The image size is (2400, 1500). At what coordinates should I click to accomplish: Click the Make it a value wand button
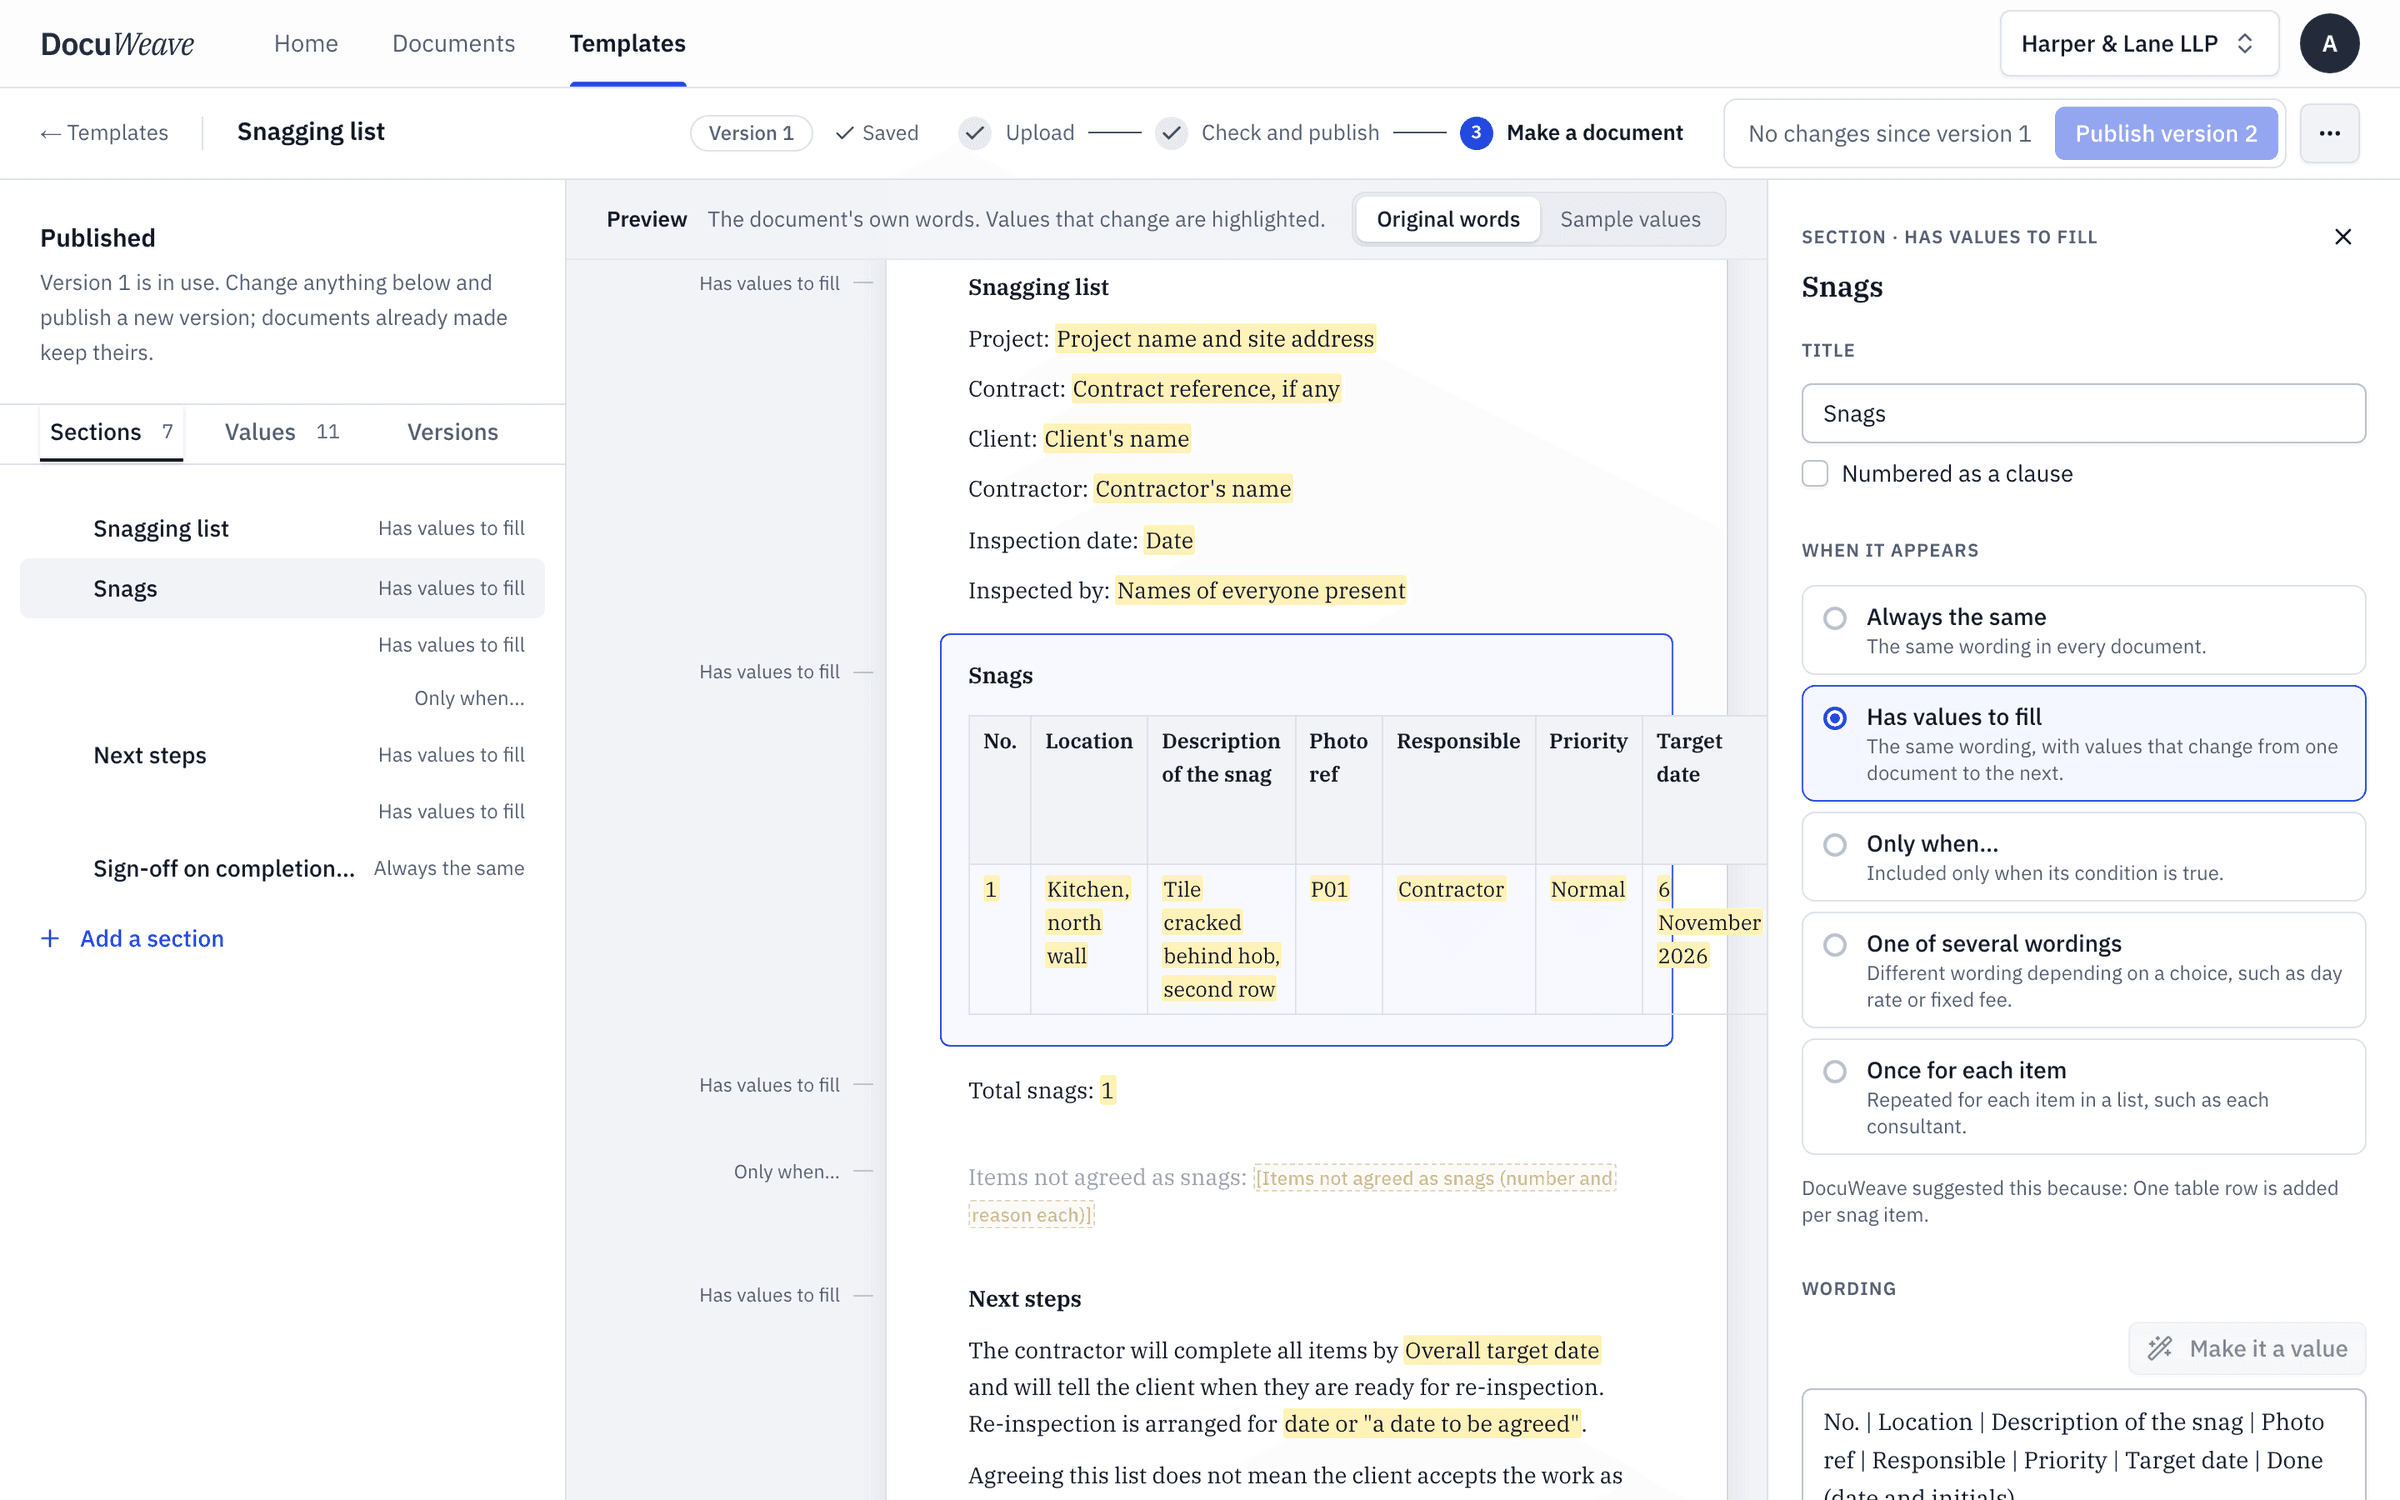[2247, 1348]
